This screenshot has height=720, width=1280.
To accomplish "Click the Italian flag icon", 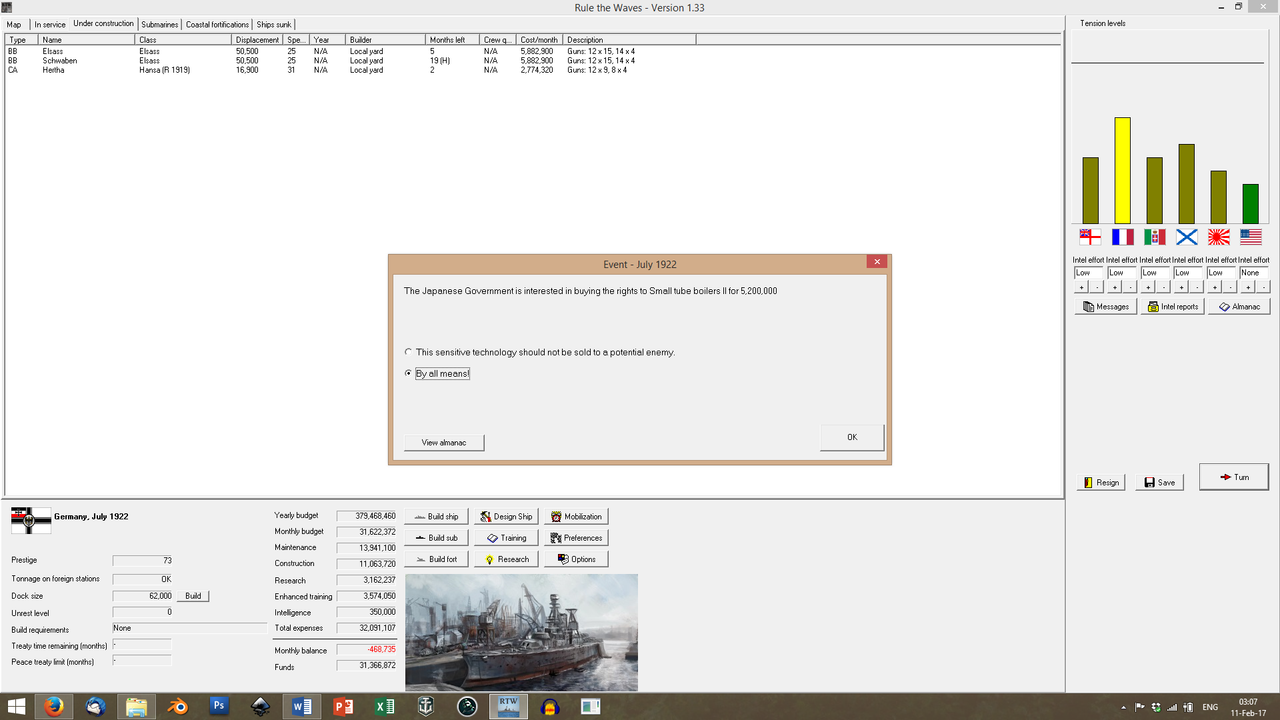I will (x=1154, y=237).
